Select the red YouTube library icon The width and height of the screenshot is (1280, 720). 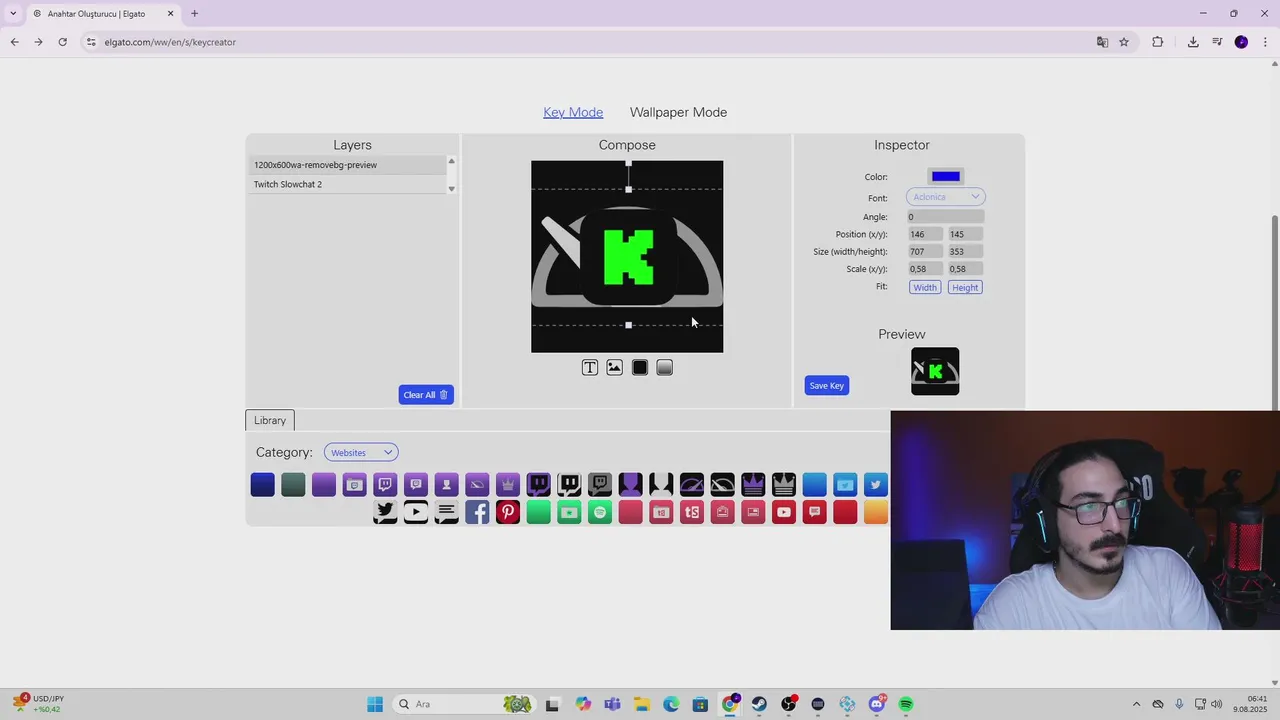coord(784,513)
